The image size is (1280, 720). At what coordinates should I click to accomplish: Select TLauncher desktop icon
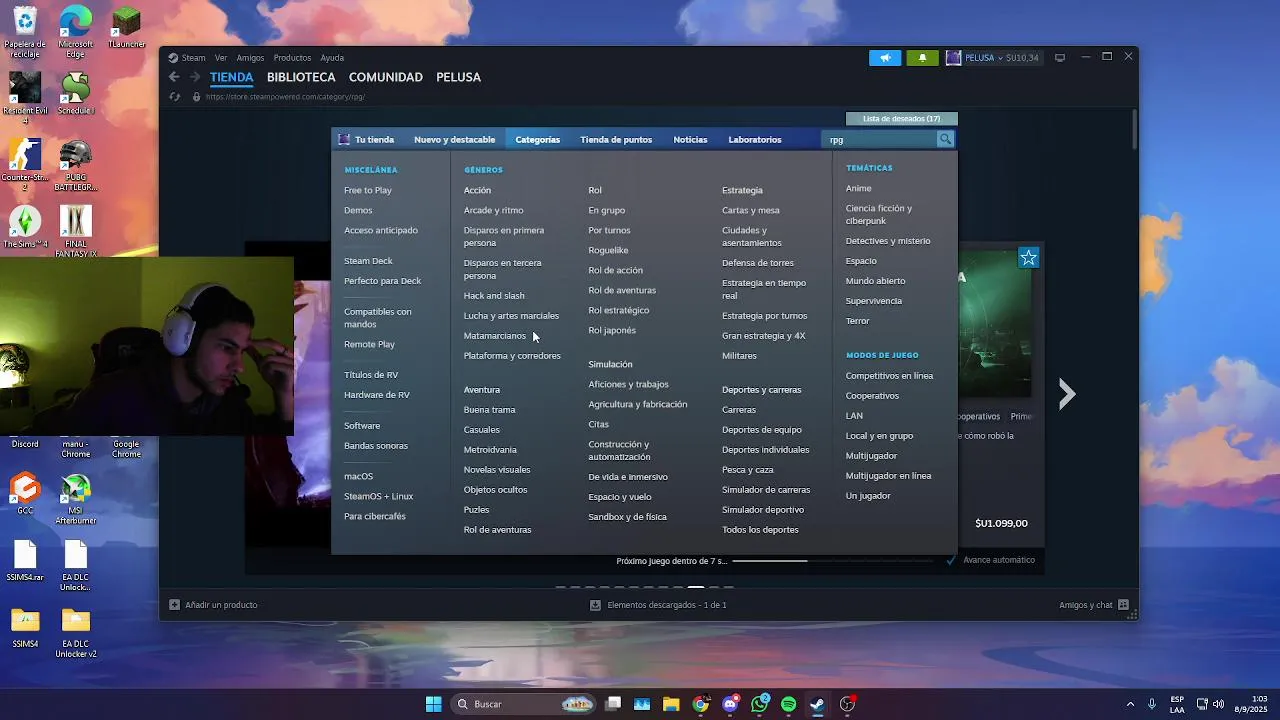click(x=126, y=27)
